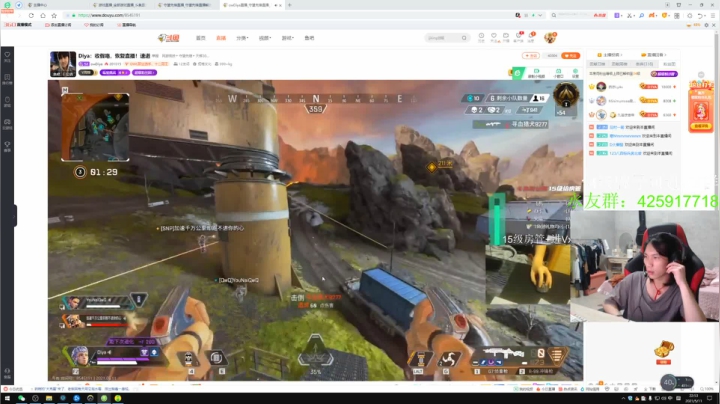Click the orange follow heart button

(570, 56)
